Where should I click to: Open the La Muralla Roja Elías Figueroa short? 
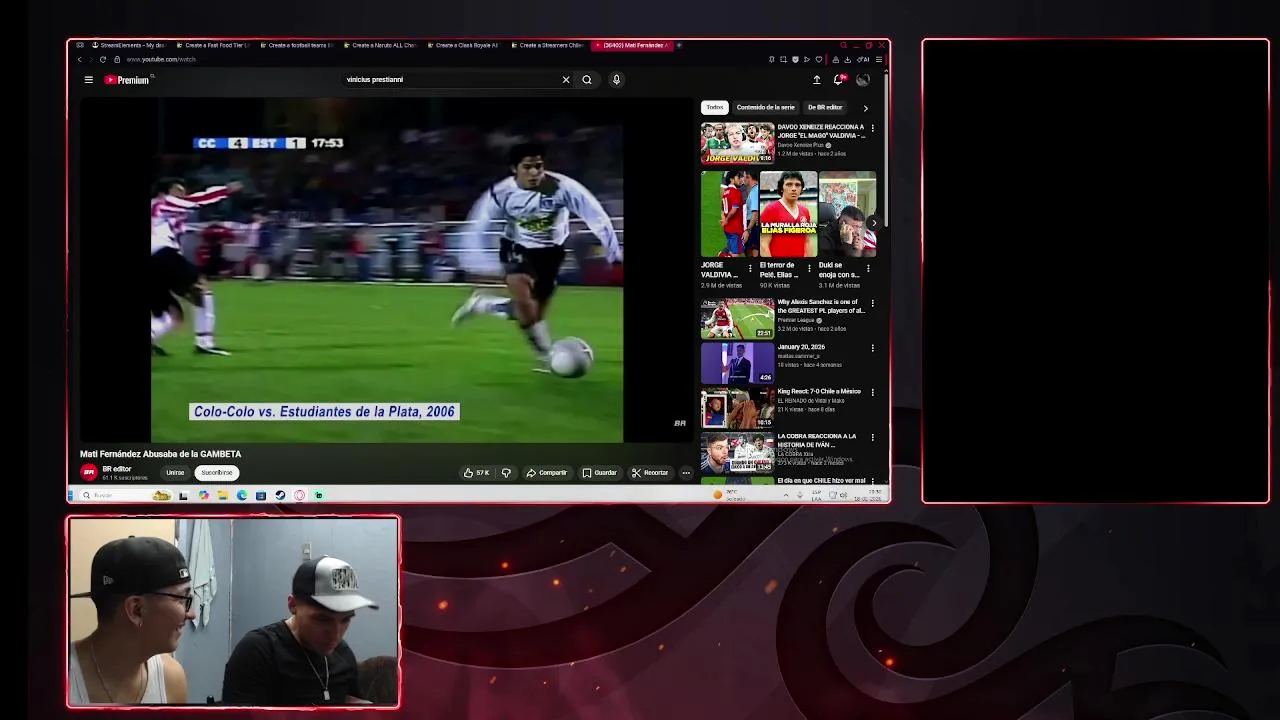788,214
